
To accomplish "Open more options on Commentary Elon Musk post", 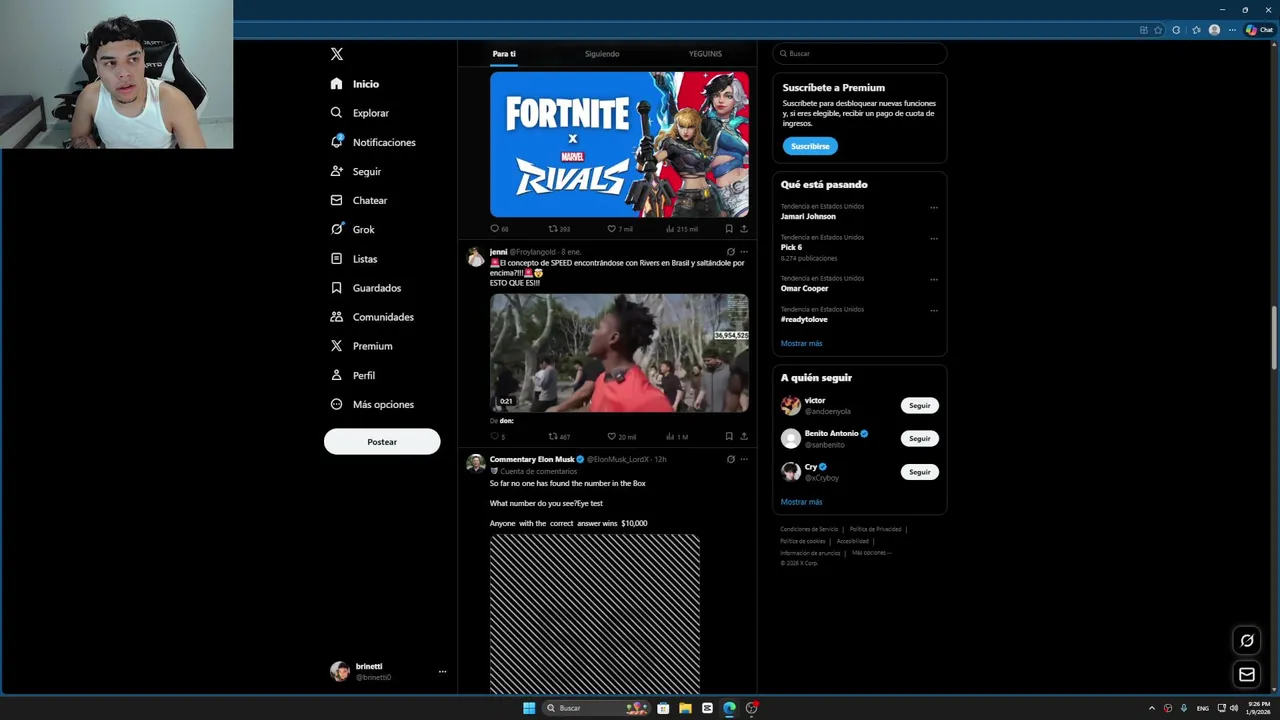I will pos(744,459).
